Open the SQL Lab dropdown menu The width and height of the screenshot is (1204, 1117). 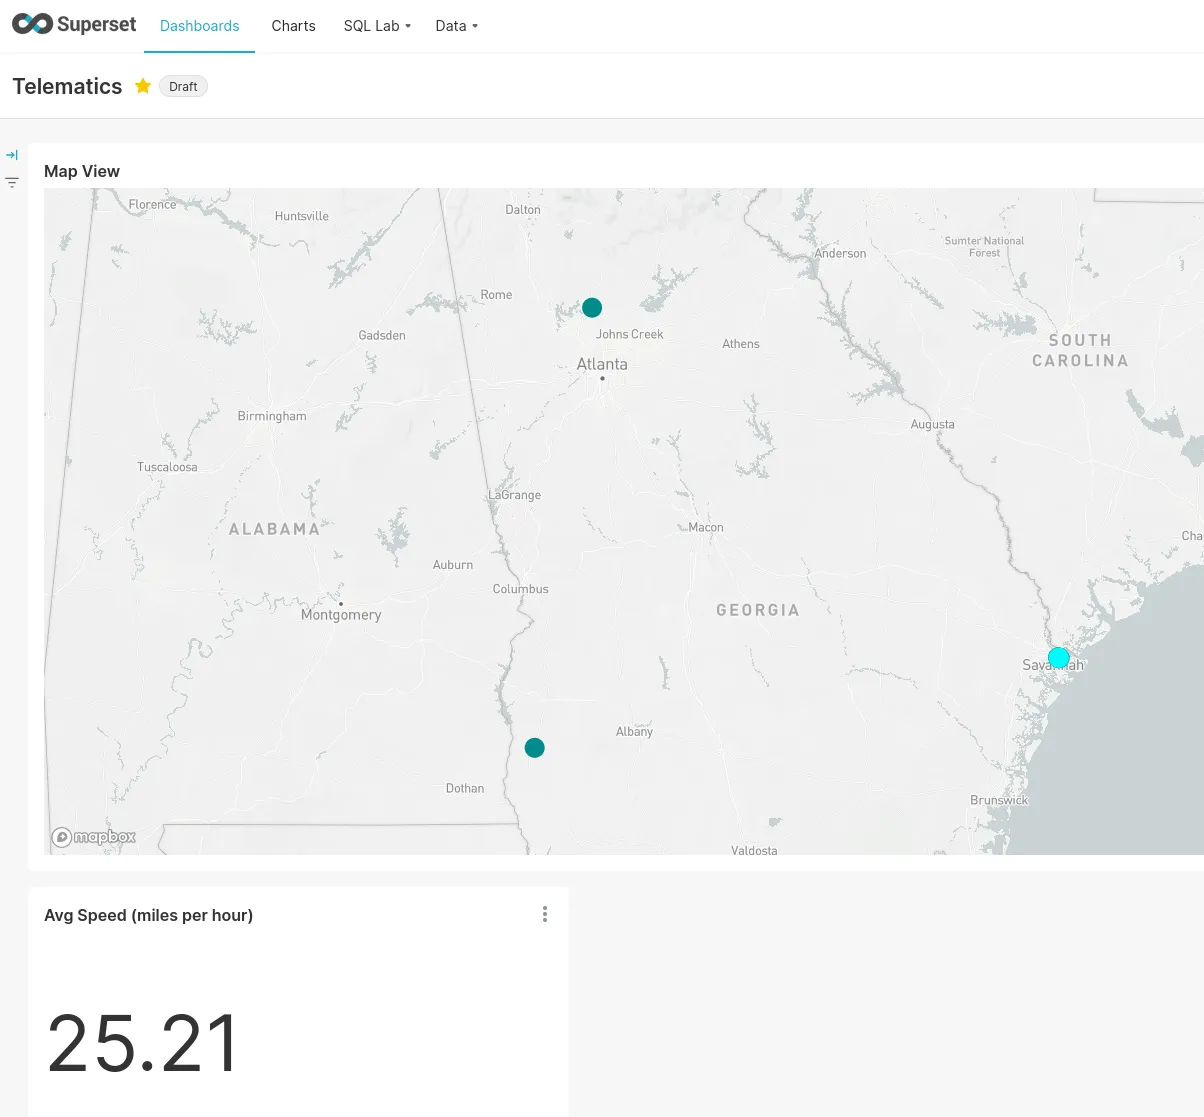pos(377,26)
